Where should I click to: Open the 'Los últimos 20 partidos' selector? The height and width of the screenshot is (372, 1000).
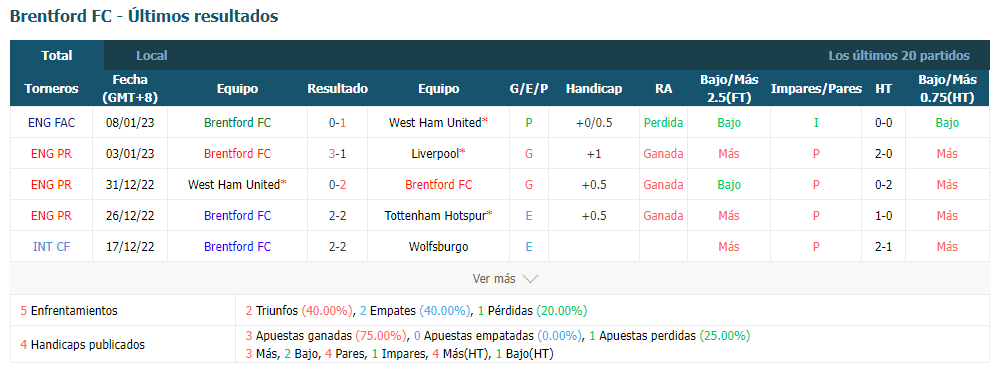coord(899,56)
